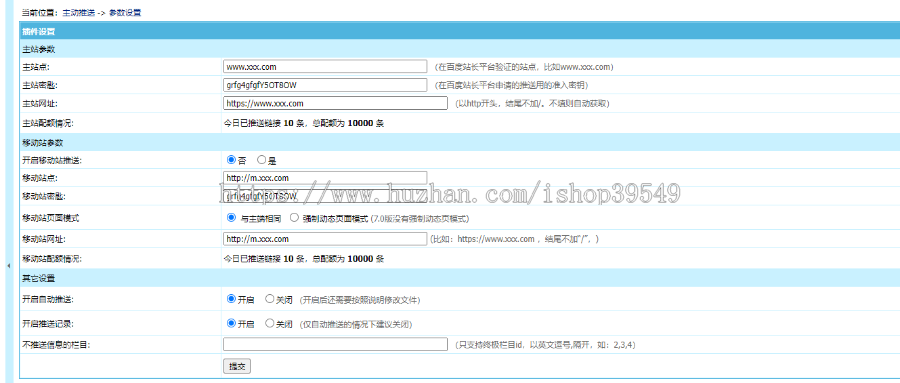Click the 移动站 quota text showing 10000 条
Viewport: 900px width, 383px height.
coord(304,258)
